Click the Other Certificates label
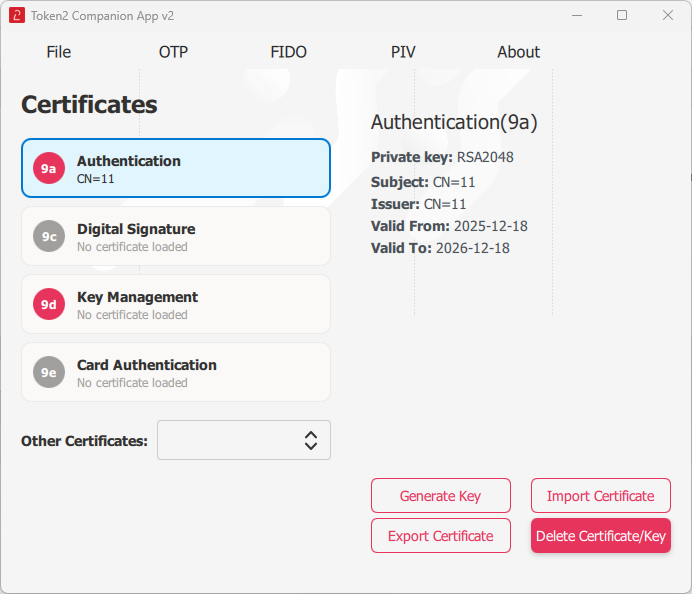692x594 pixels. pyautogui.click(x=84, y=441)
